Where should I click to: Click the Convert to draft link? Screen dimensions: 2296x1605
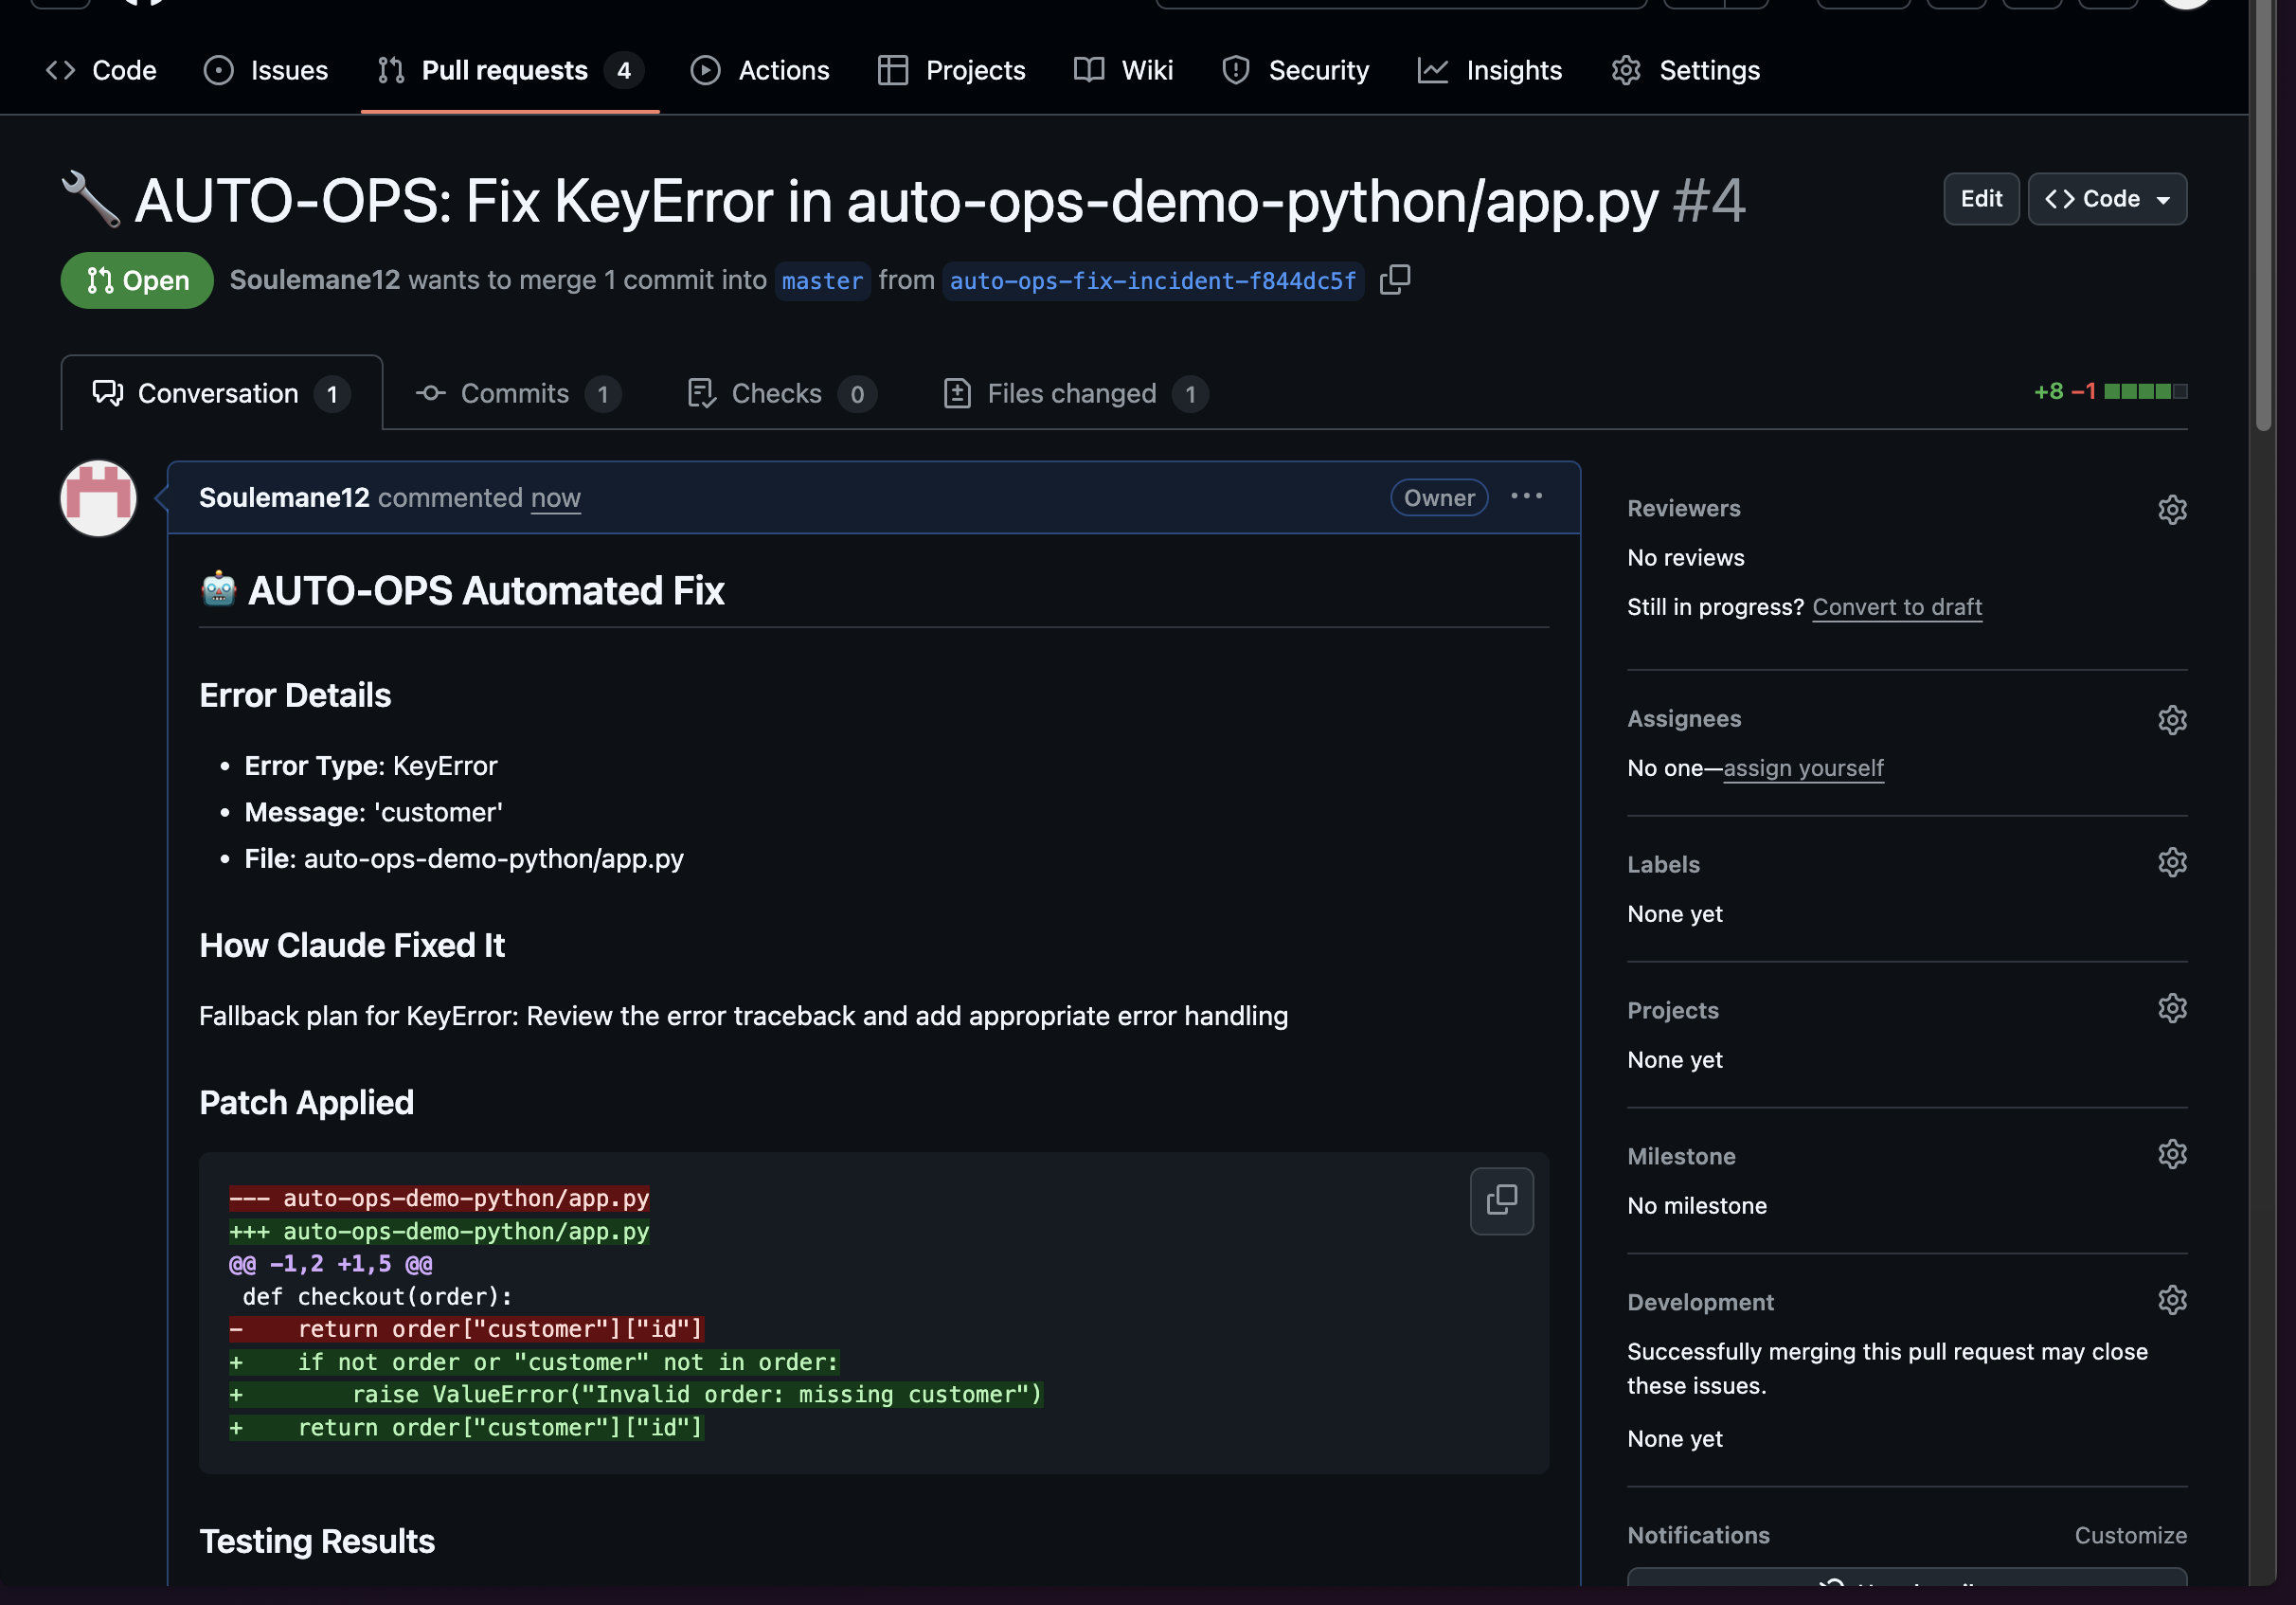(1896, 607)
